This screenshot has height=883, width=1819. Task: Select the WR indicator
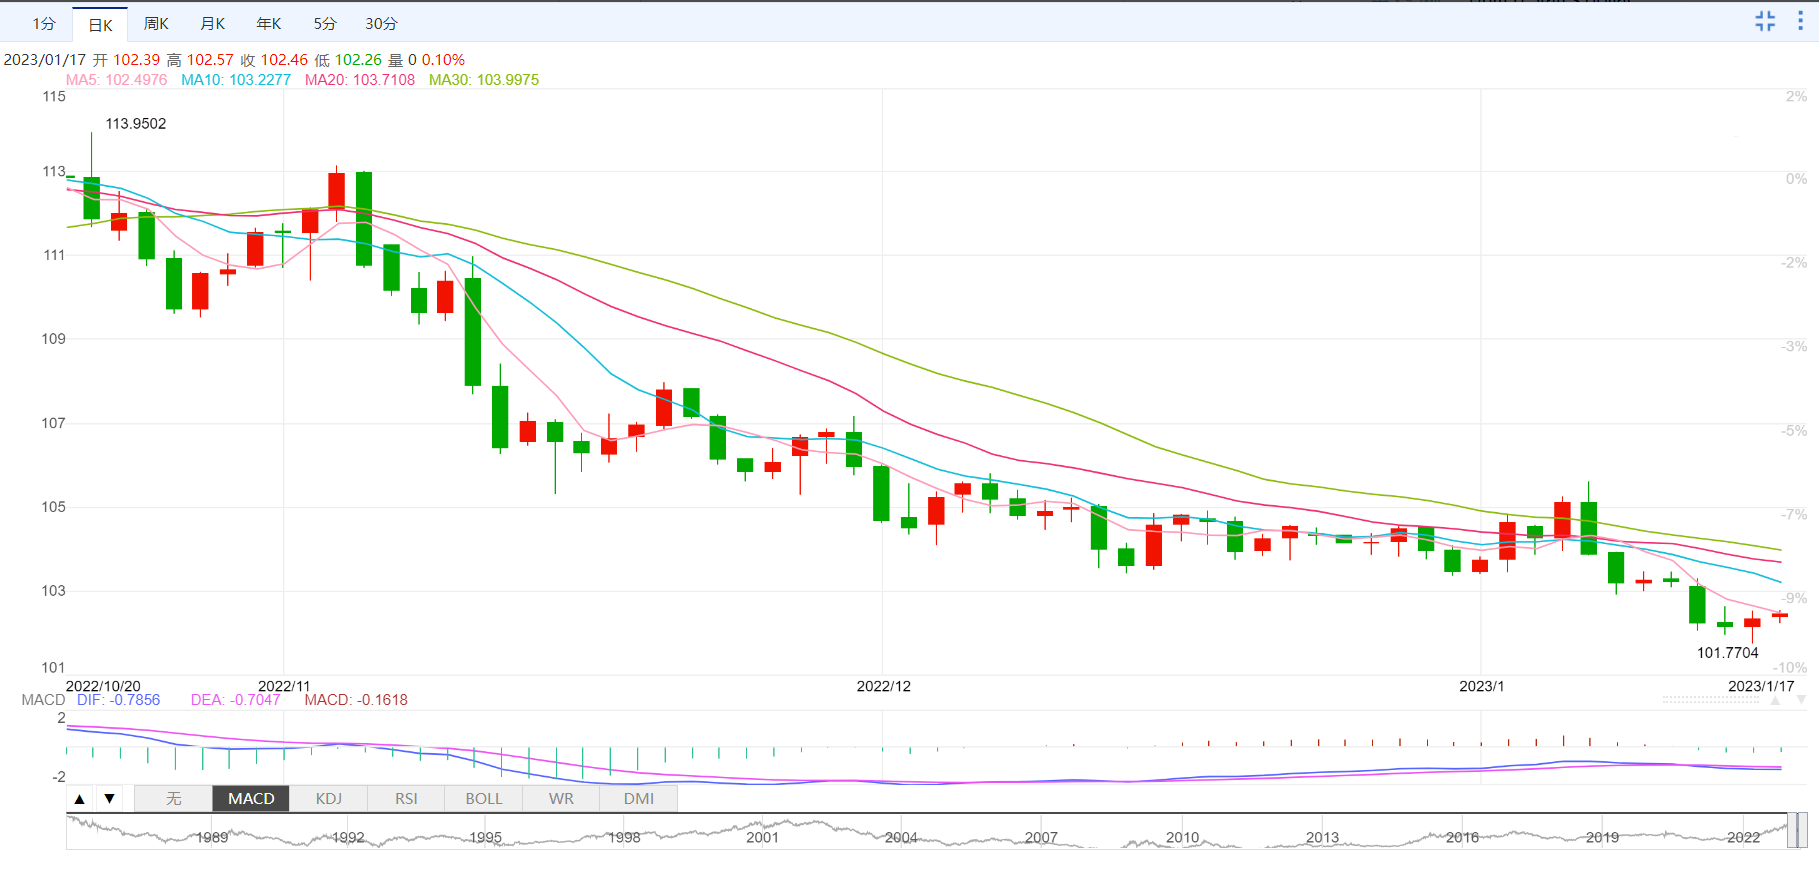pos(561,799)
